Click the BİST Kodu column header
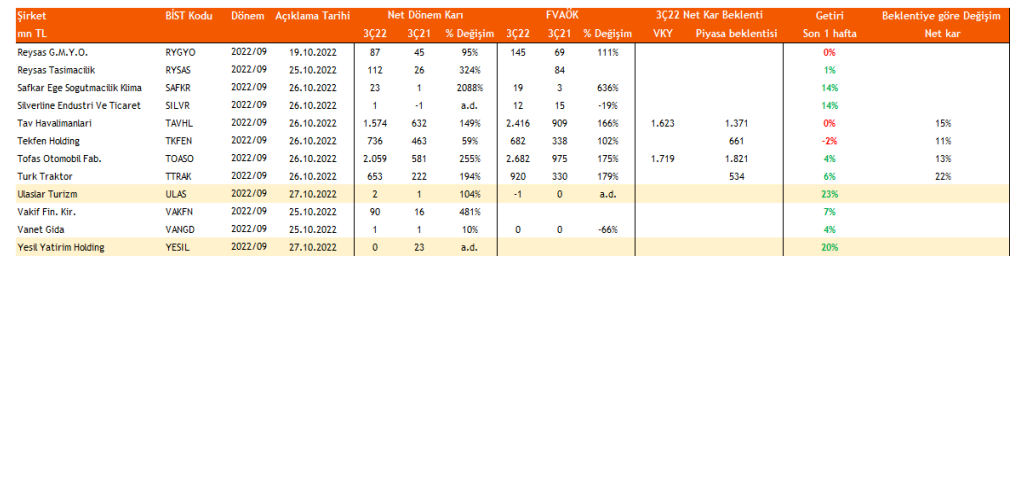Image resolution: width=1035 pixels, height=484 pixels. pos(189,17)
